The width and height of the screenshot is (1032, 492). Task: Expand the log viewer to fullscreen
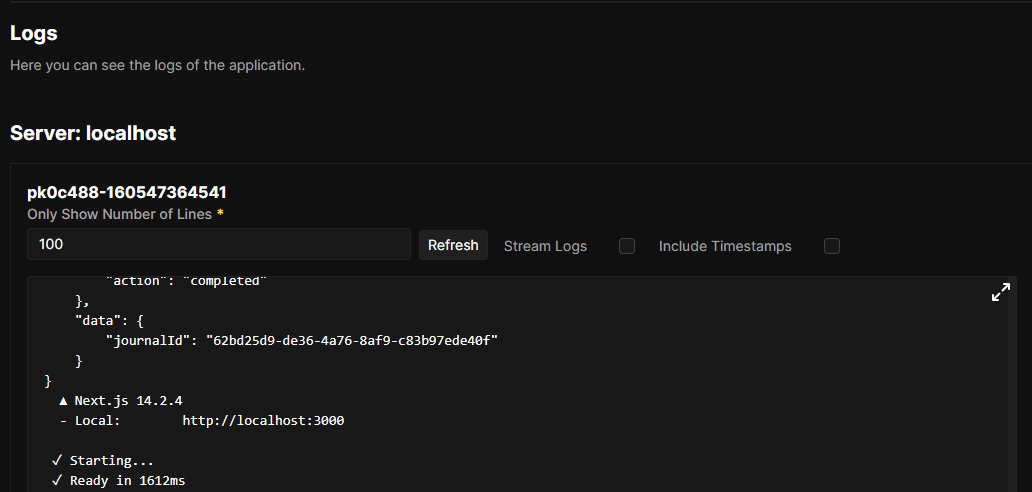[1000, 293]
